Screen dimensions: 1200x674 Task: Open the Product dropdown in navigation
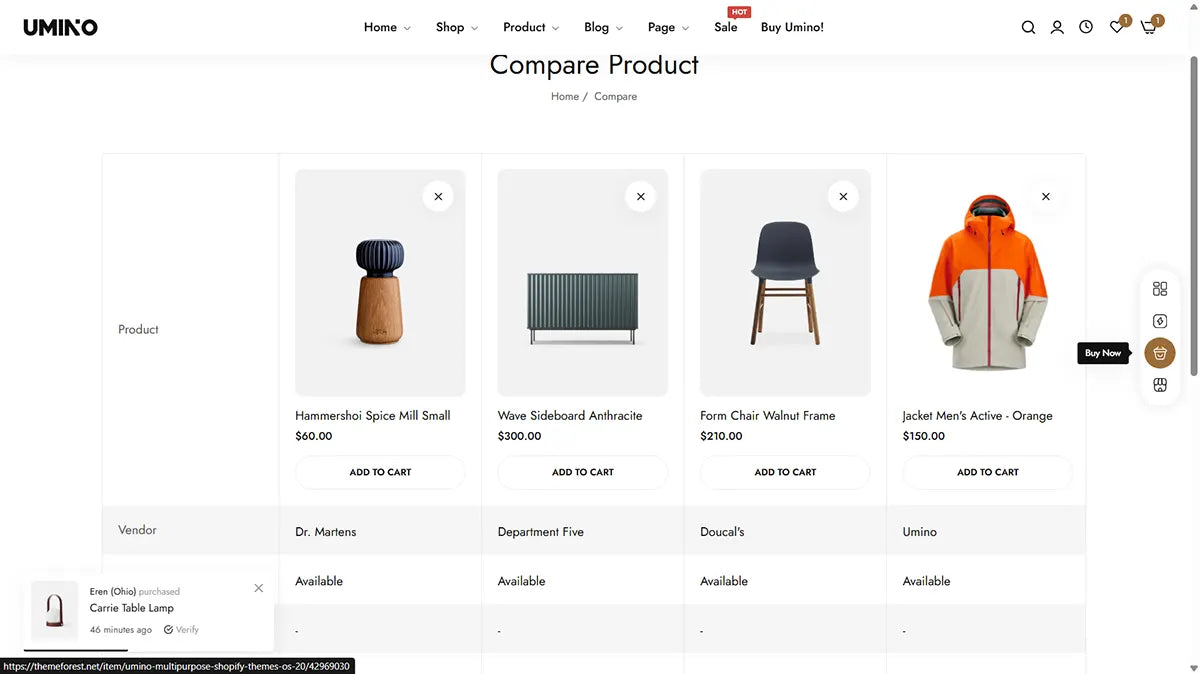pyautogui.click(x=525, y=27)
